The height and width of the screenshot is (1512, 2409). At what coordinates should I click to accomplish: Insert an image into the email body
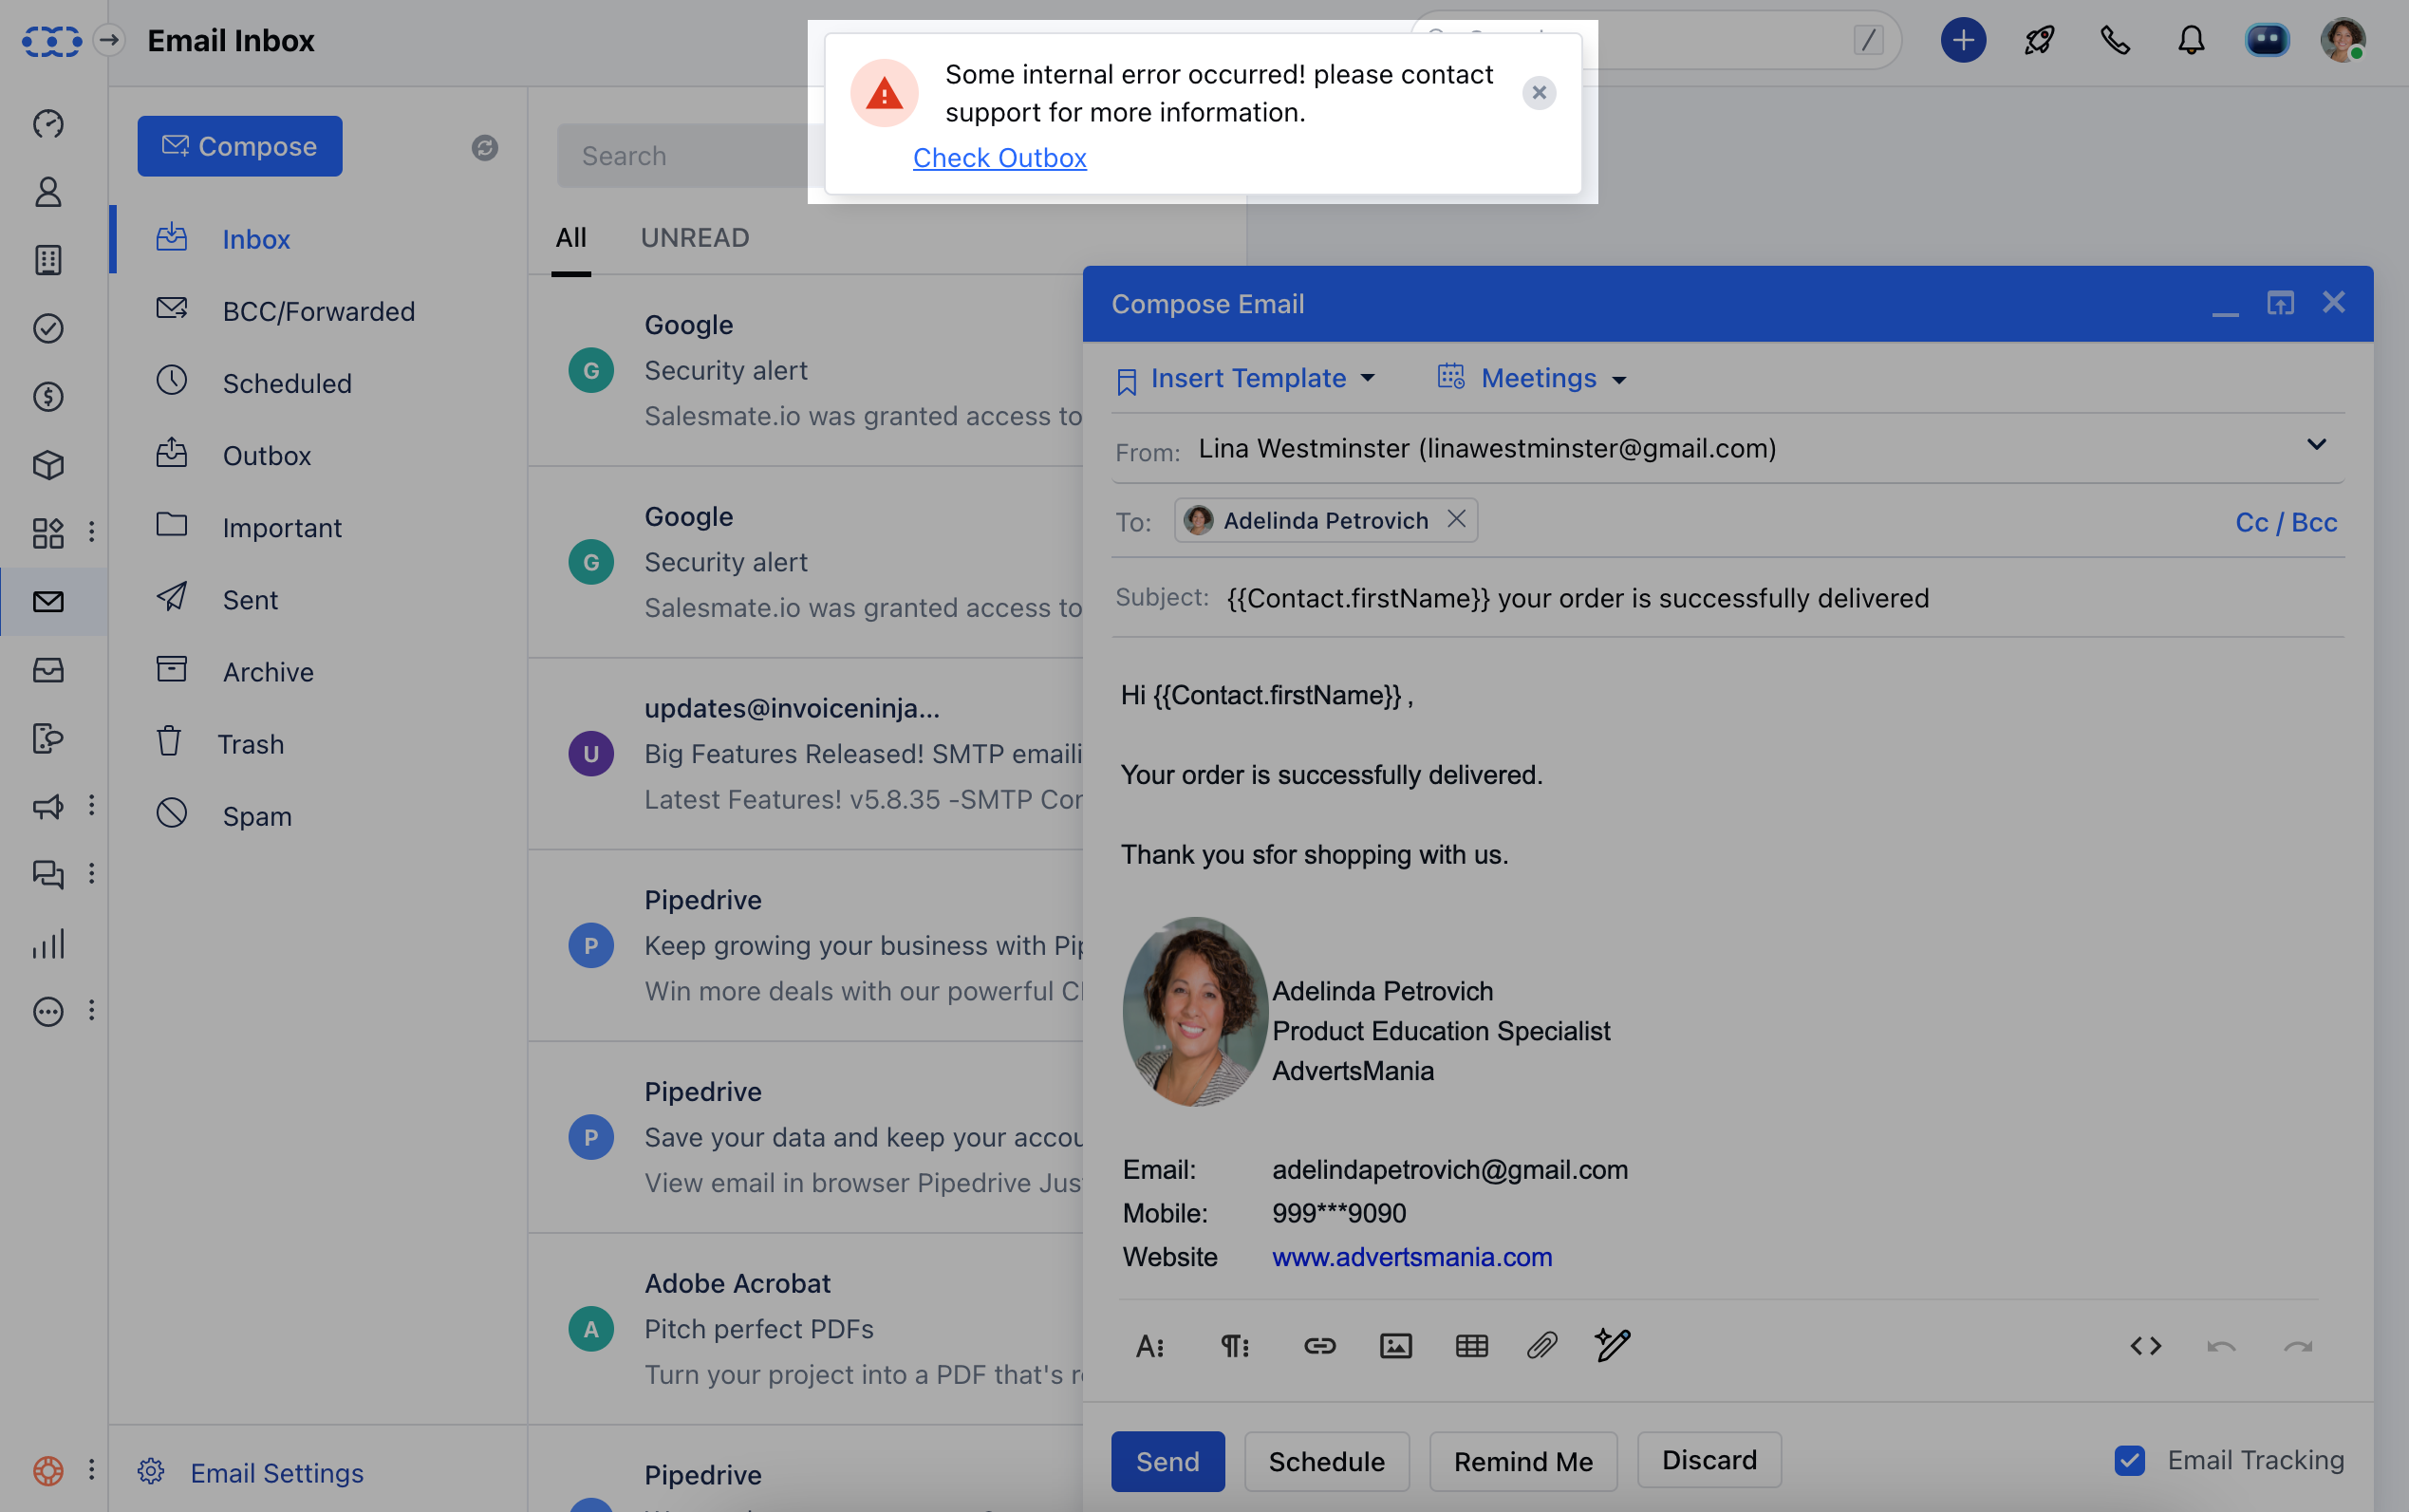click(1395, 1346)
